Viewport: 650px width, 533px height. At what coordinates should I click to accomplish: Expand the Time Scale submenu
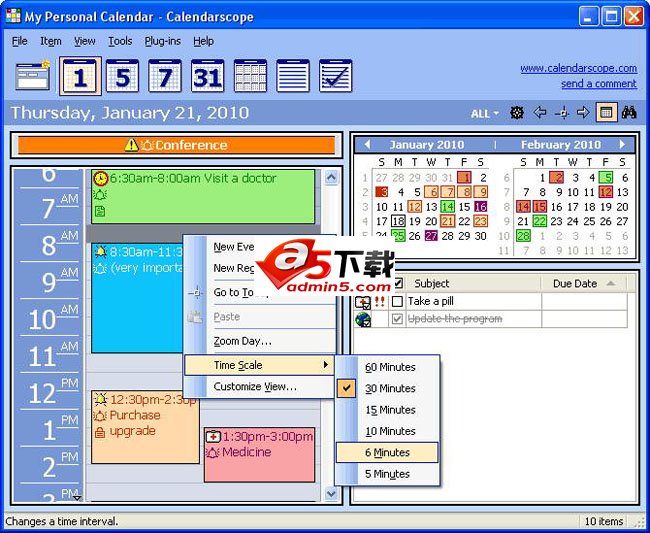259,365
